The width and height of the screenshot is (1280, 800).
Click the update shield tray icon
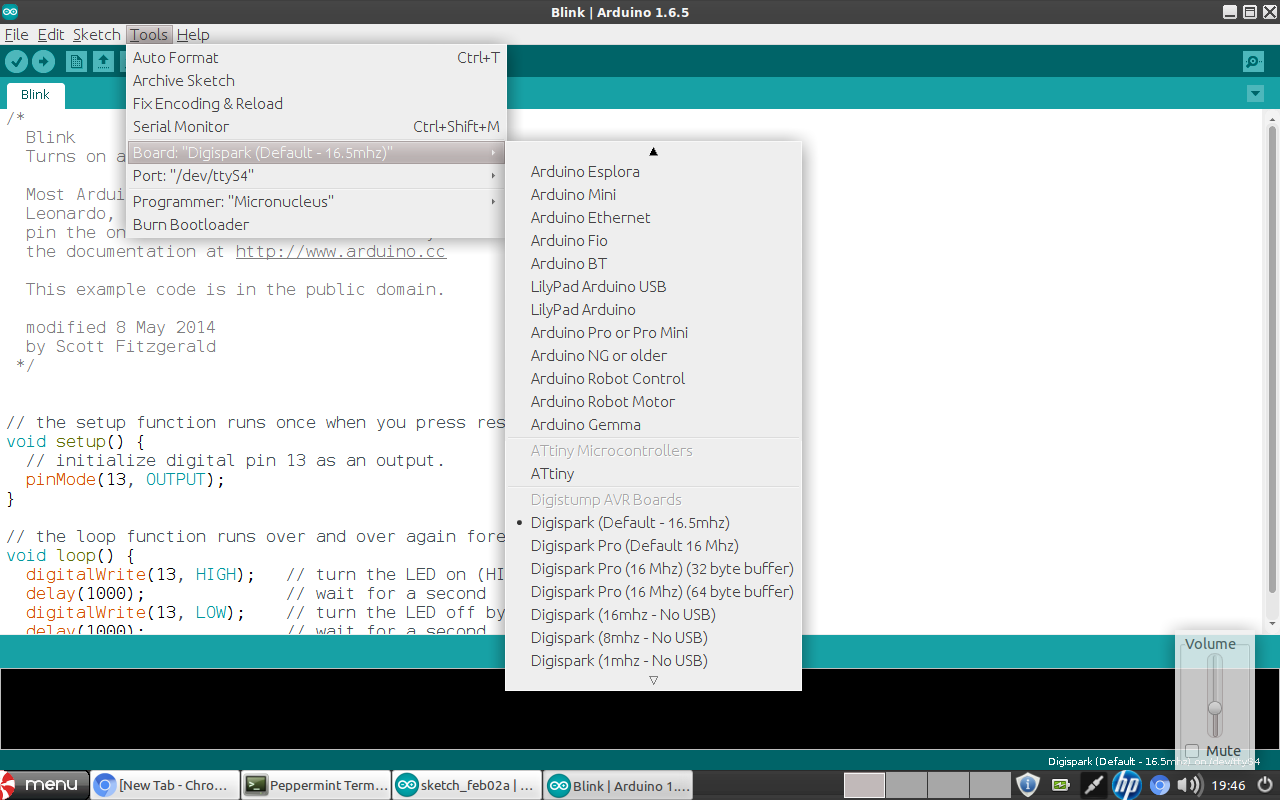click(x=1028, y=785)
